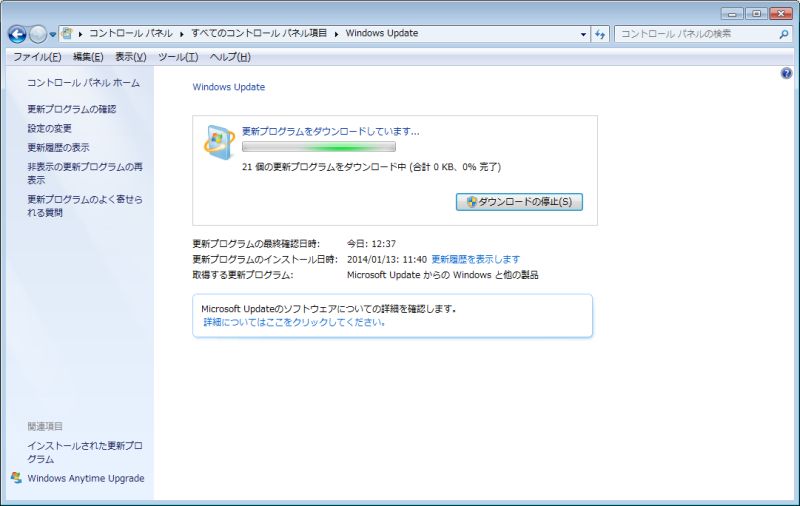The width and height of the screenshot is (800, 506).
Task: Click the Control Panel icon in address bar
Action: click(67, 34)
